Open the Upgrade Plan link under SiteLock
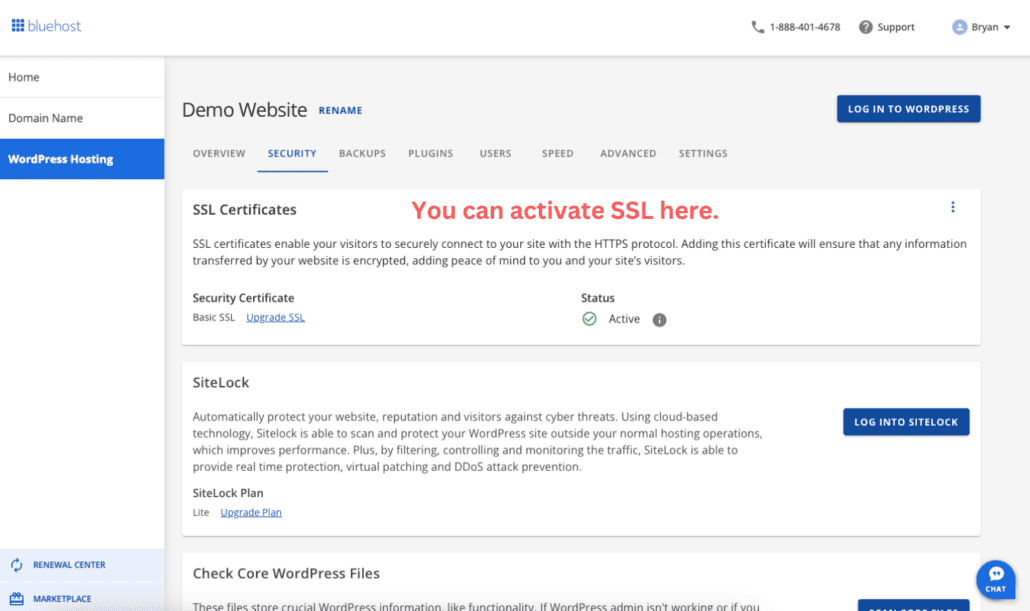This screenshot has width=1030, height=611. [250, 512]
